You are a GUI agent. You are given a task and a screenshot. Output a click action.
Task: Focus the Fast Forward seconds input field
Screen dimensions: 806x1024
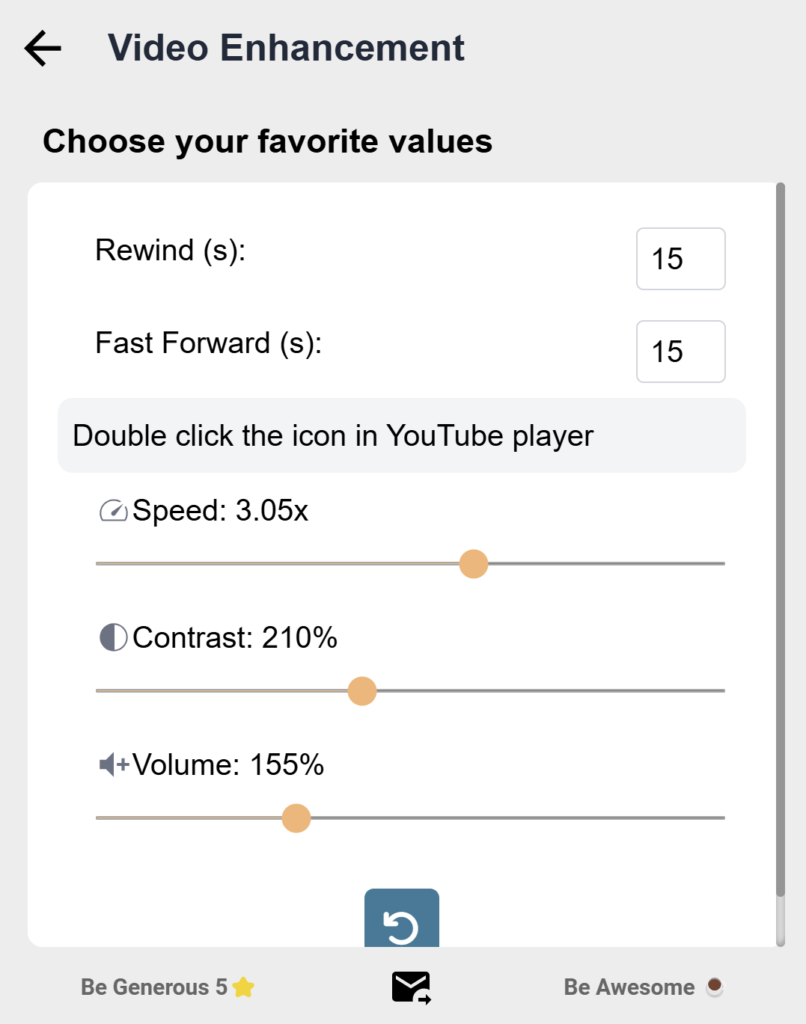click(x=681, y=351)
